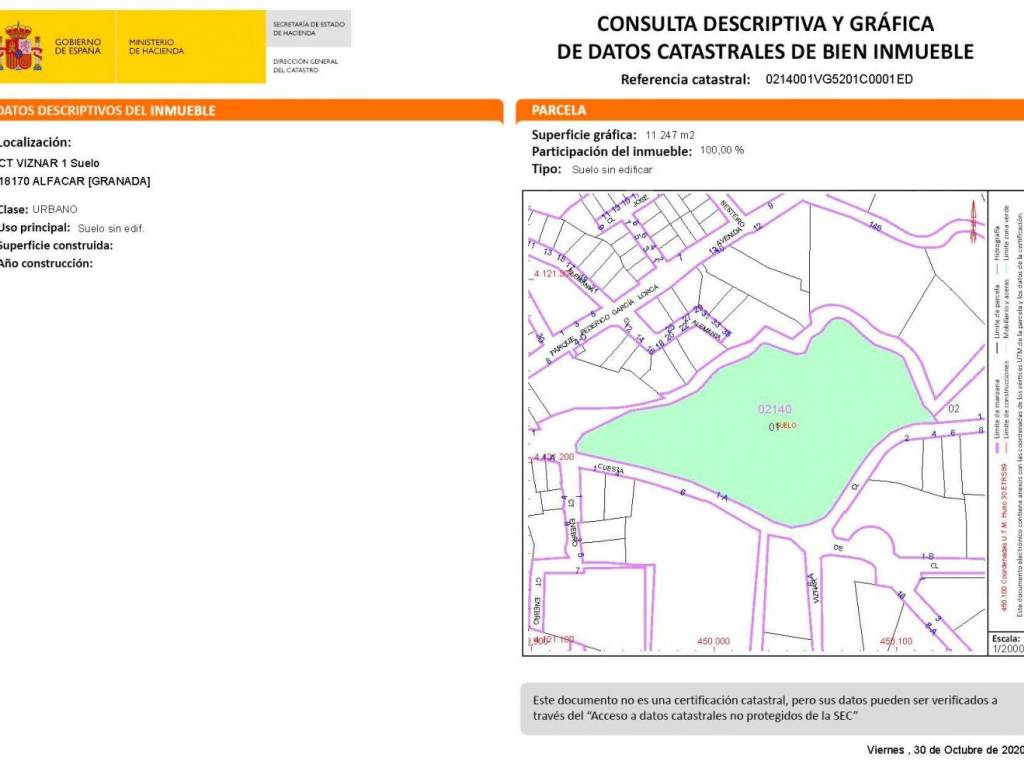Select '18170 ALFACAR [GRANADA]' text
Viewport: 1024px width, 768px height.
click(75, 182)
